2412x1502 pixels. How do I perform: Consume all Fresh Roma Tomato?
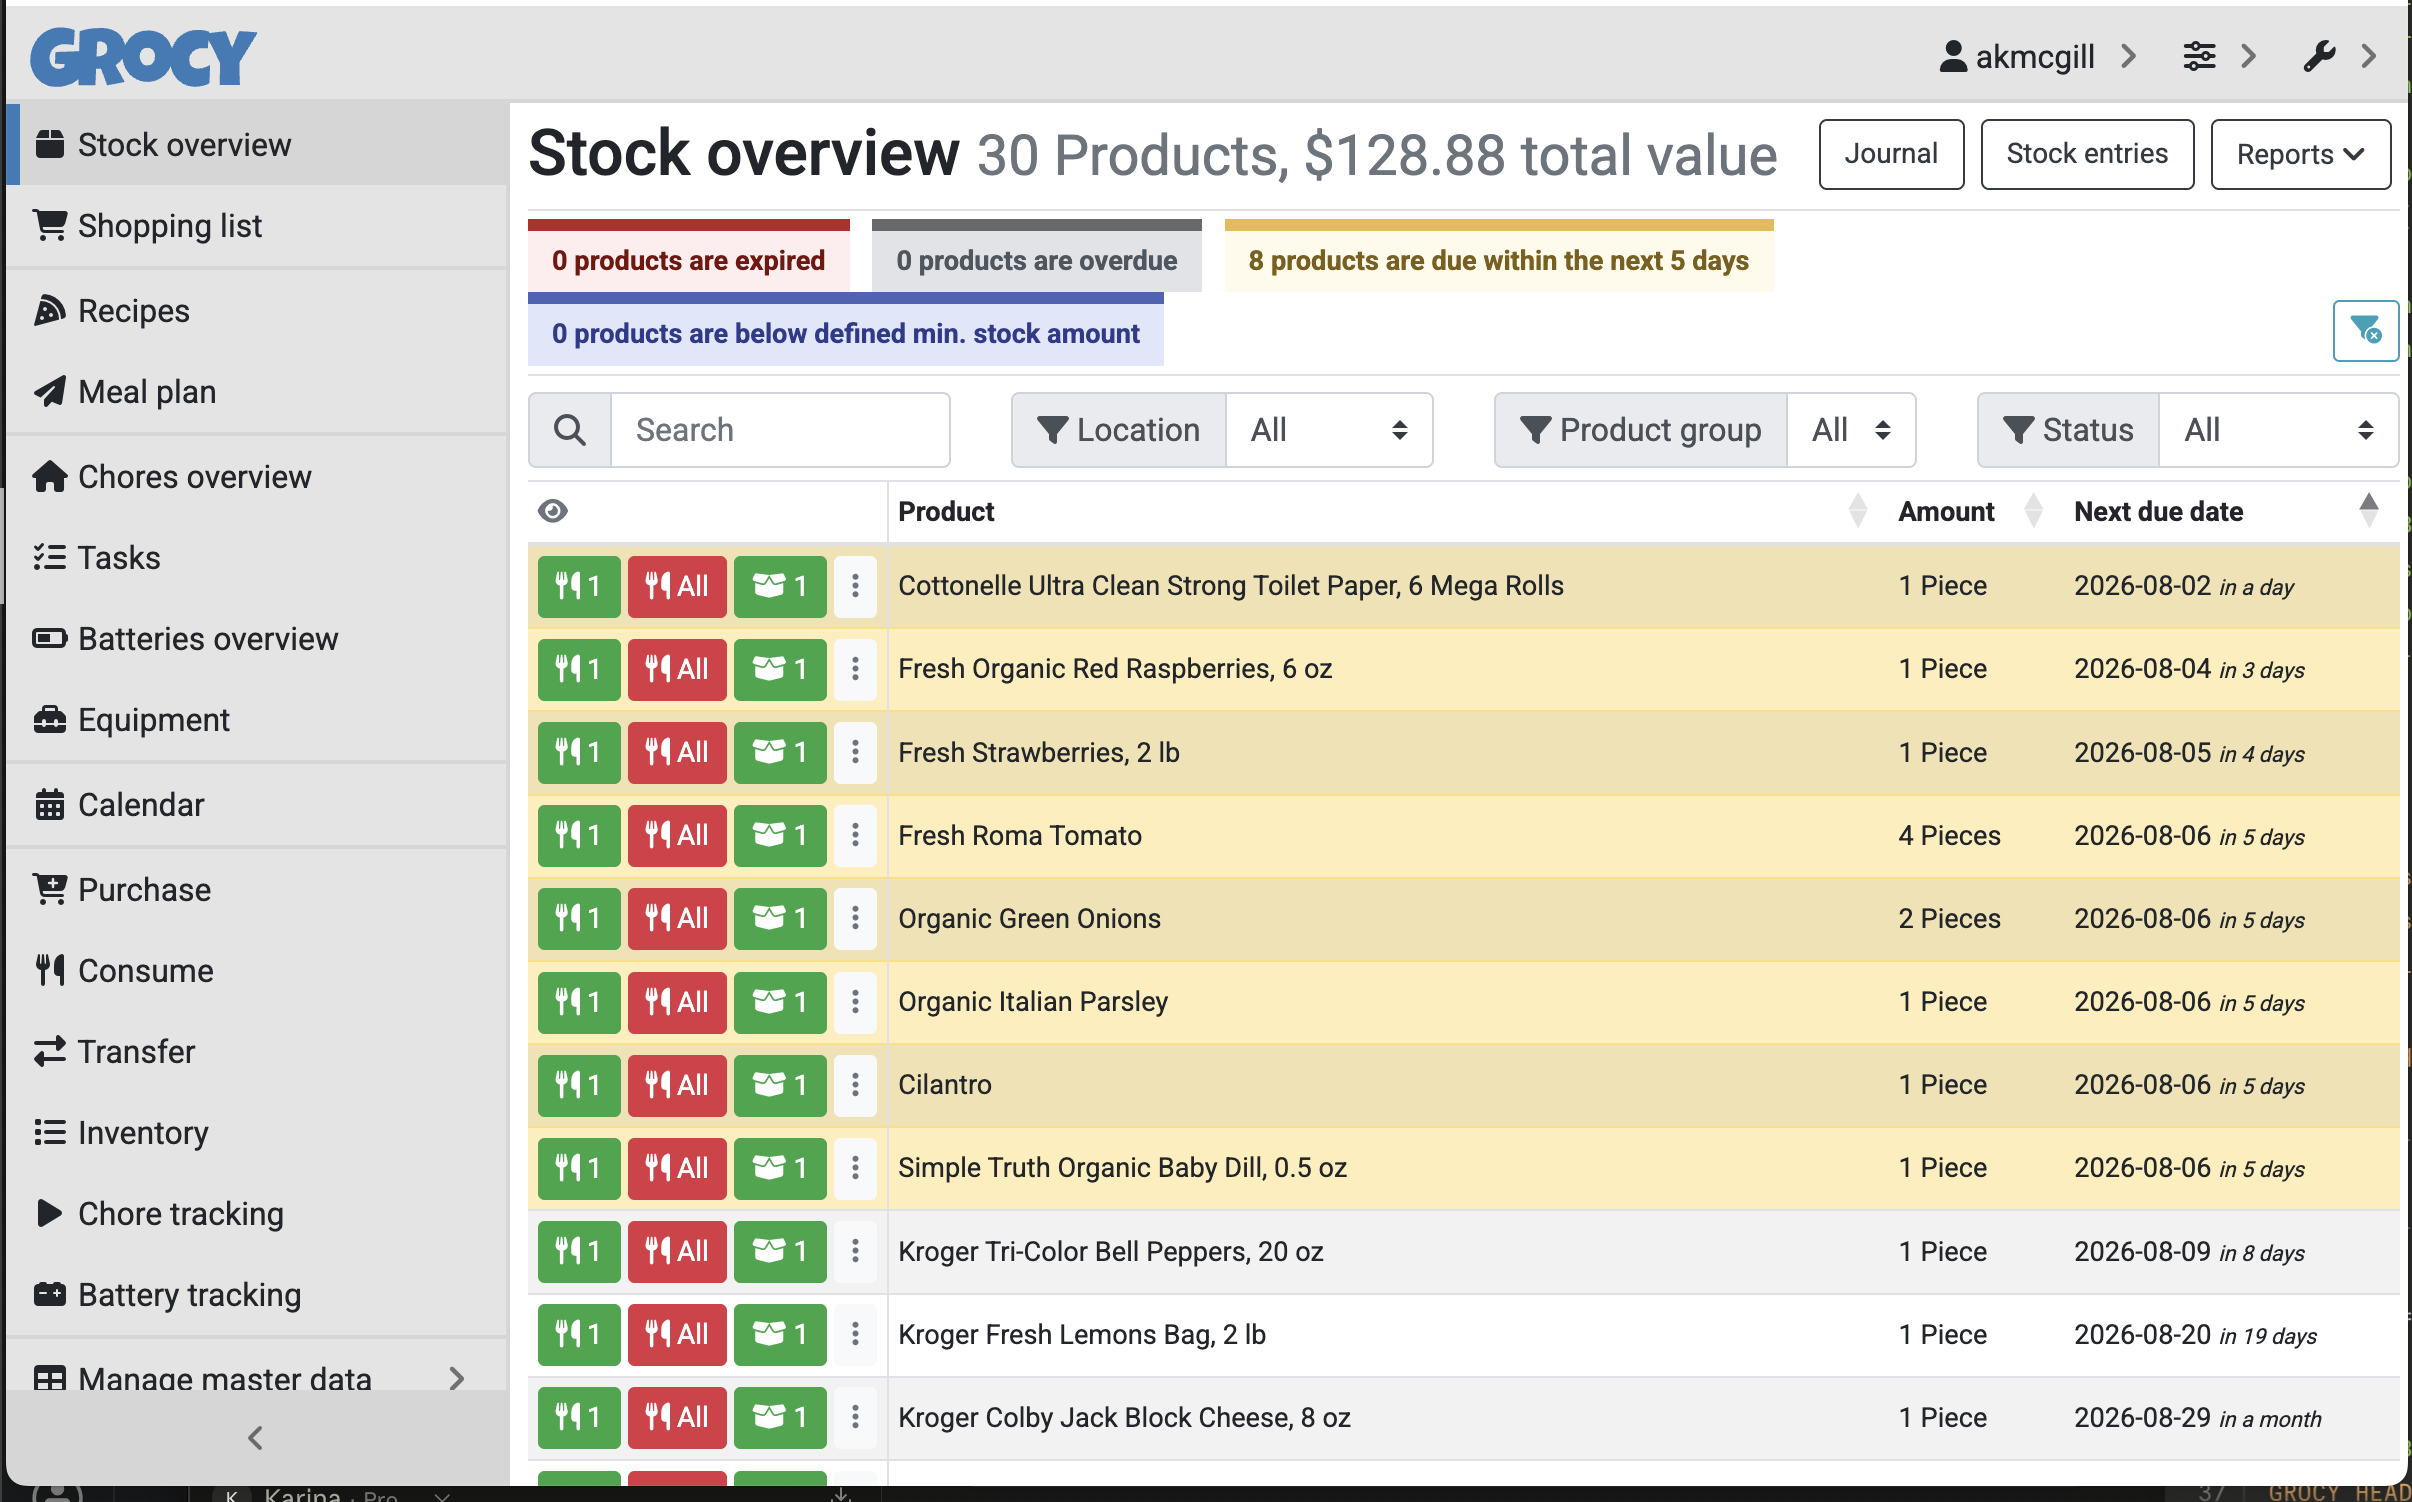click(x=677, y=835)
